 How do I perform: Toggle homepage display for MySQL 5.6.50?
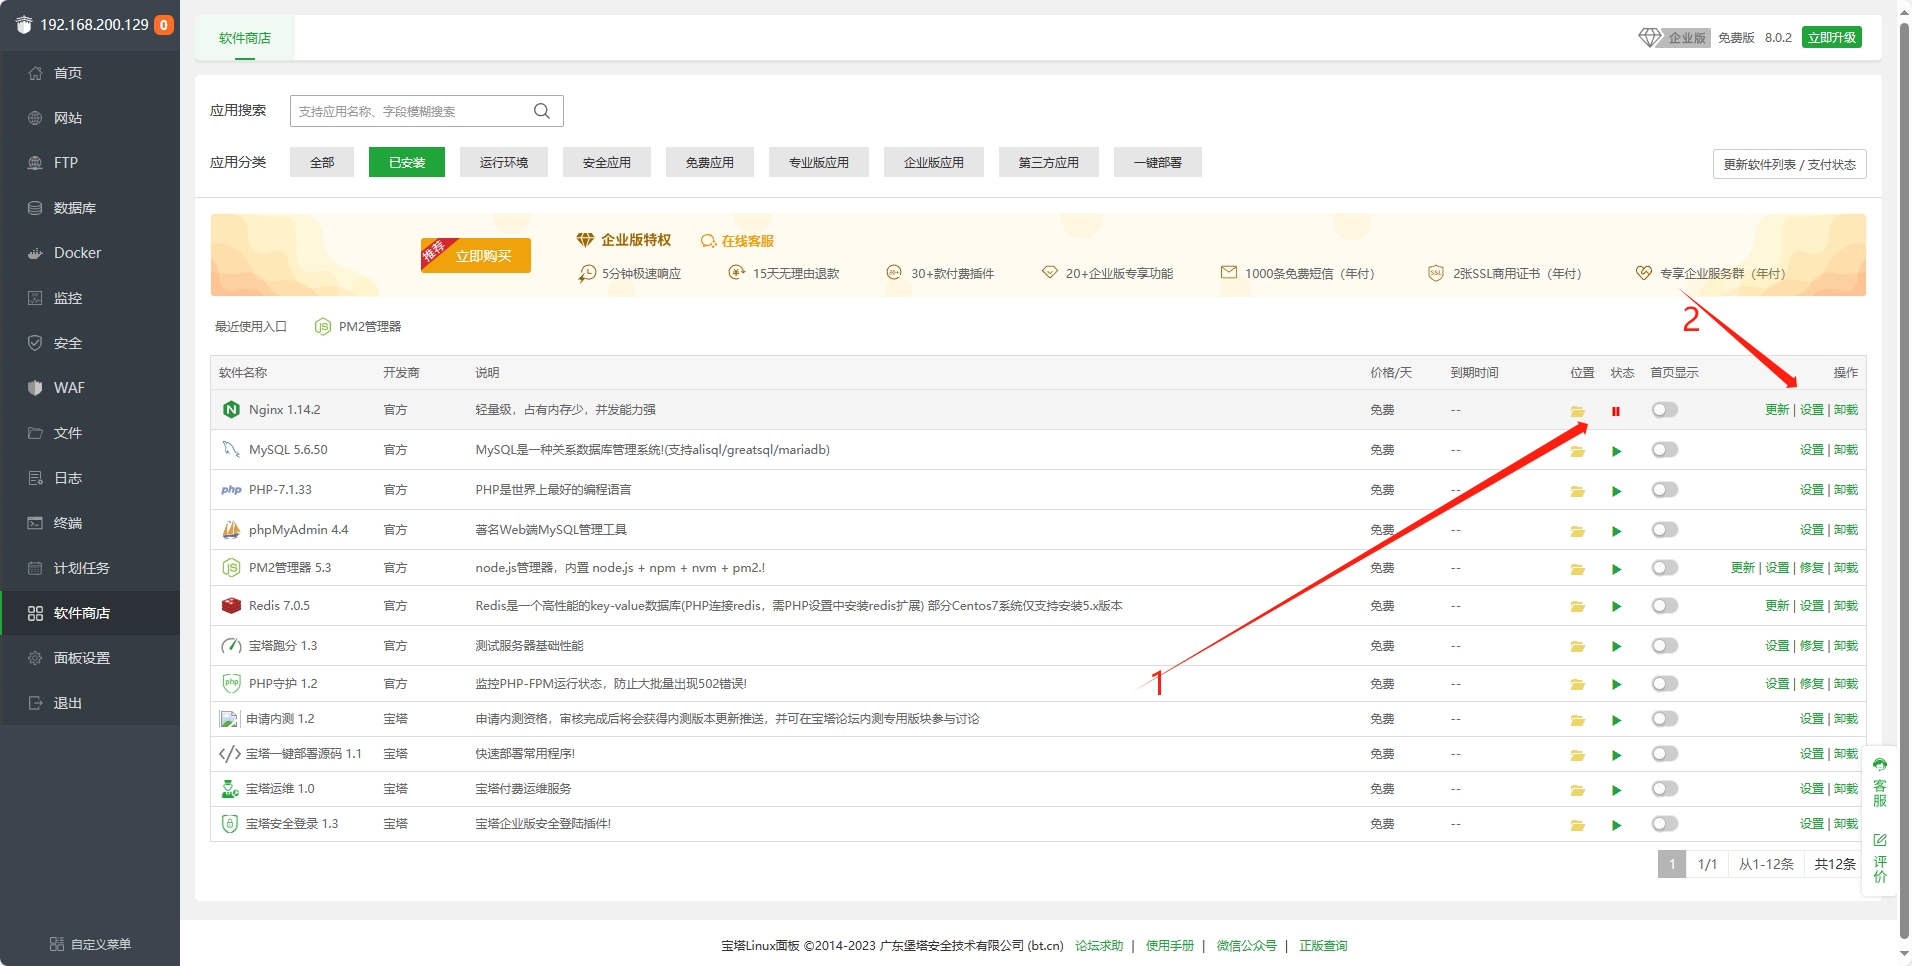(x=1664, y=449)
